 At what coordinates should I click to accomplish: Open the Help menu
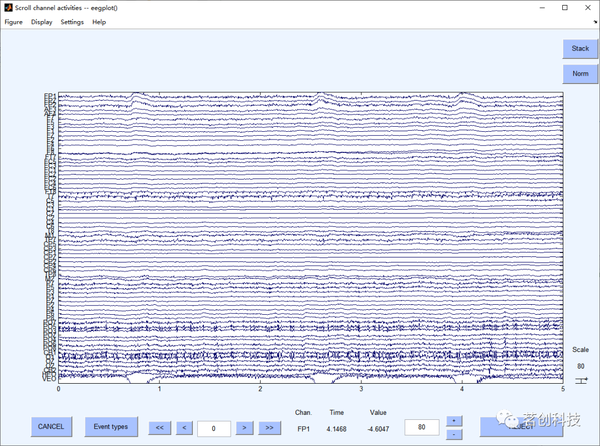(x=99, y=21)
